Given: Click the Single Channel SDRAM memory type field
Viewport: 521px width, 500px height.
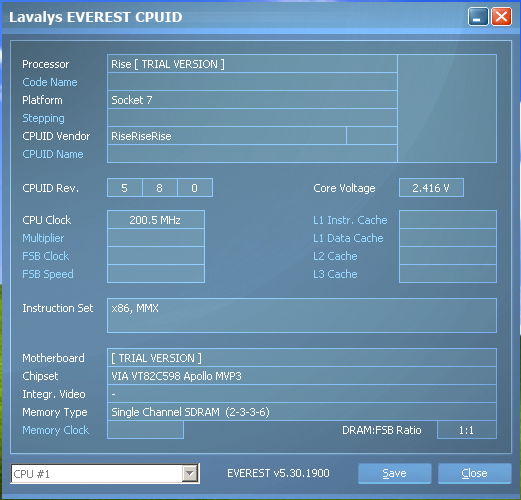Looking at the screenshot, I should (302, 412).
